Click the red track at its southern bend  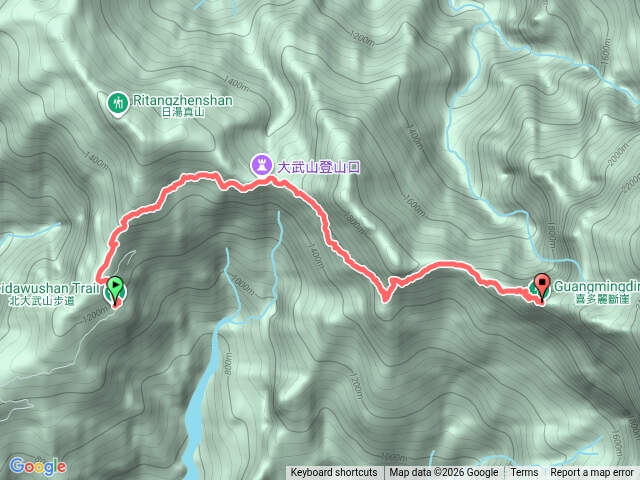click(x=384, y=298)
